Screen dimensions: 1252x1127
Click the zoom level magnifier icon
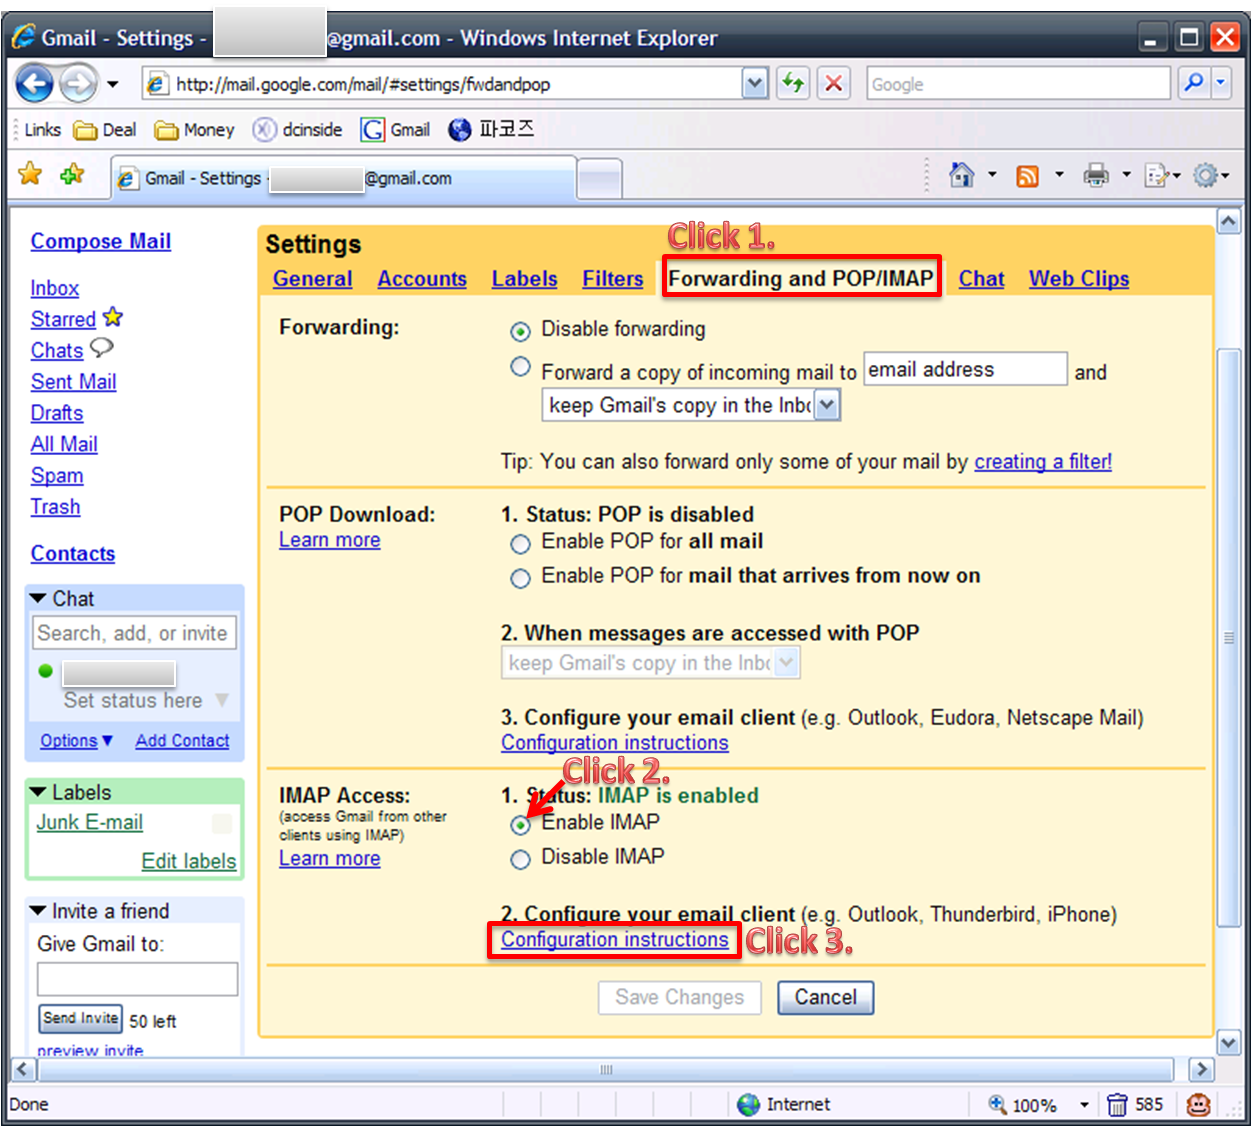(x=997, y=1104)
